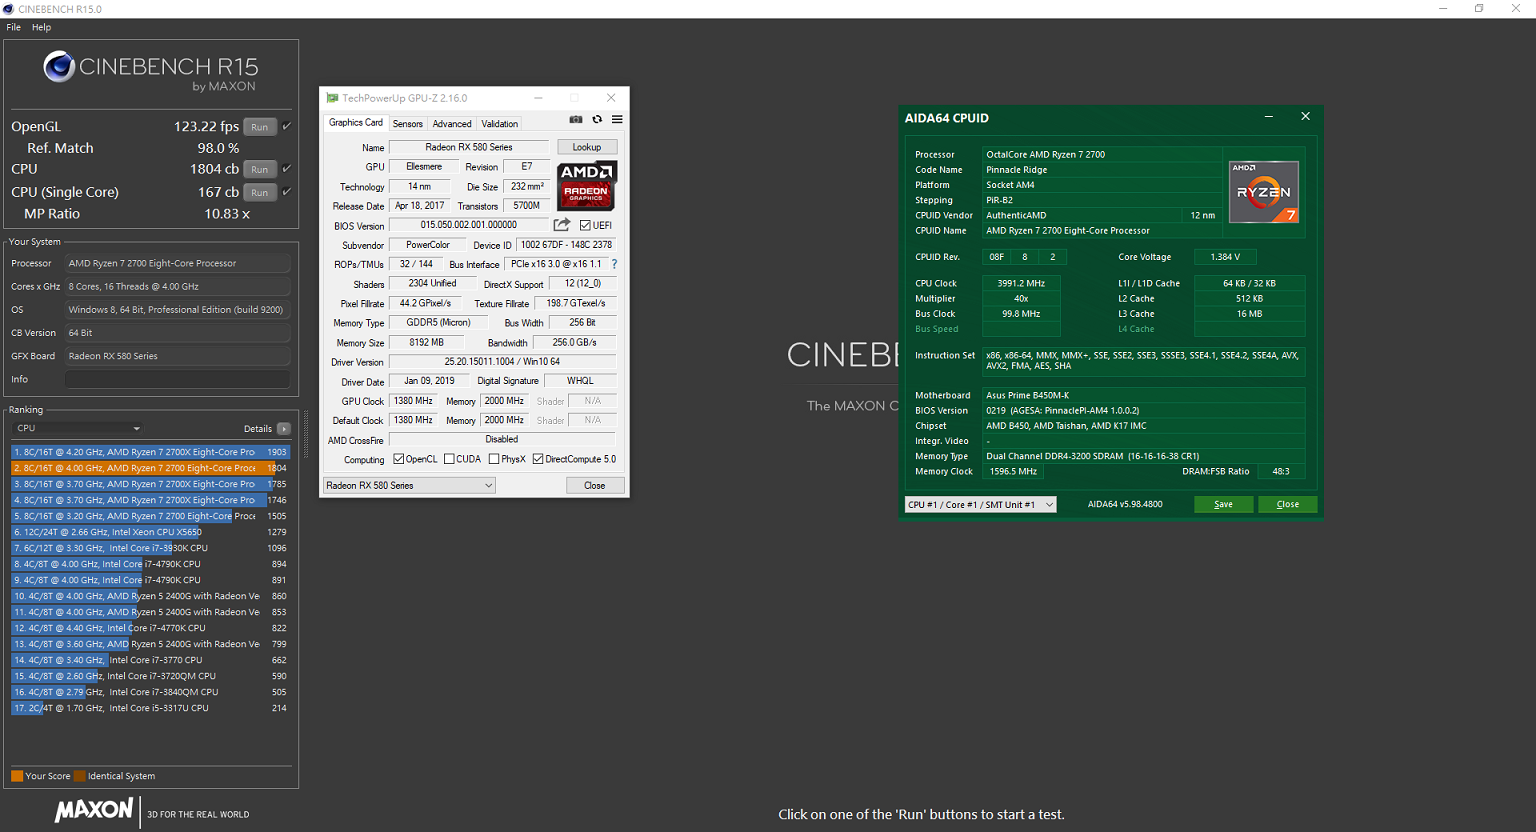The width and height of the screenshot is (1536, 832).
Task: Switch to the Sensors tab
Action: coord(407,124)
